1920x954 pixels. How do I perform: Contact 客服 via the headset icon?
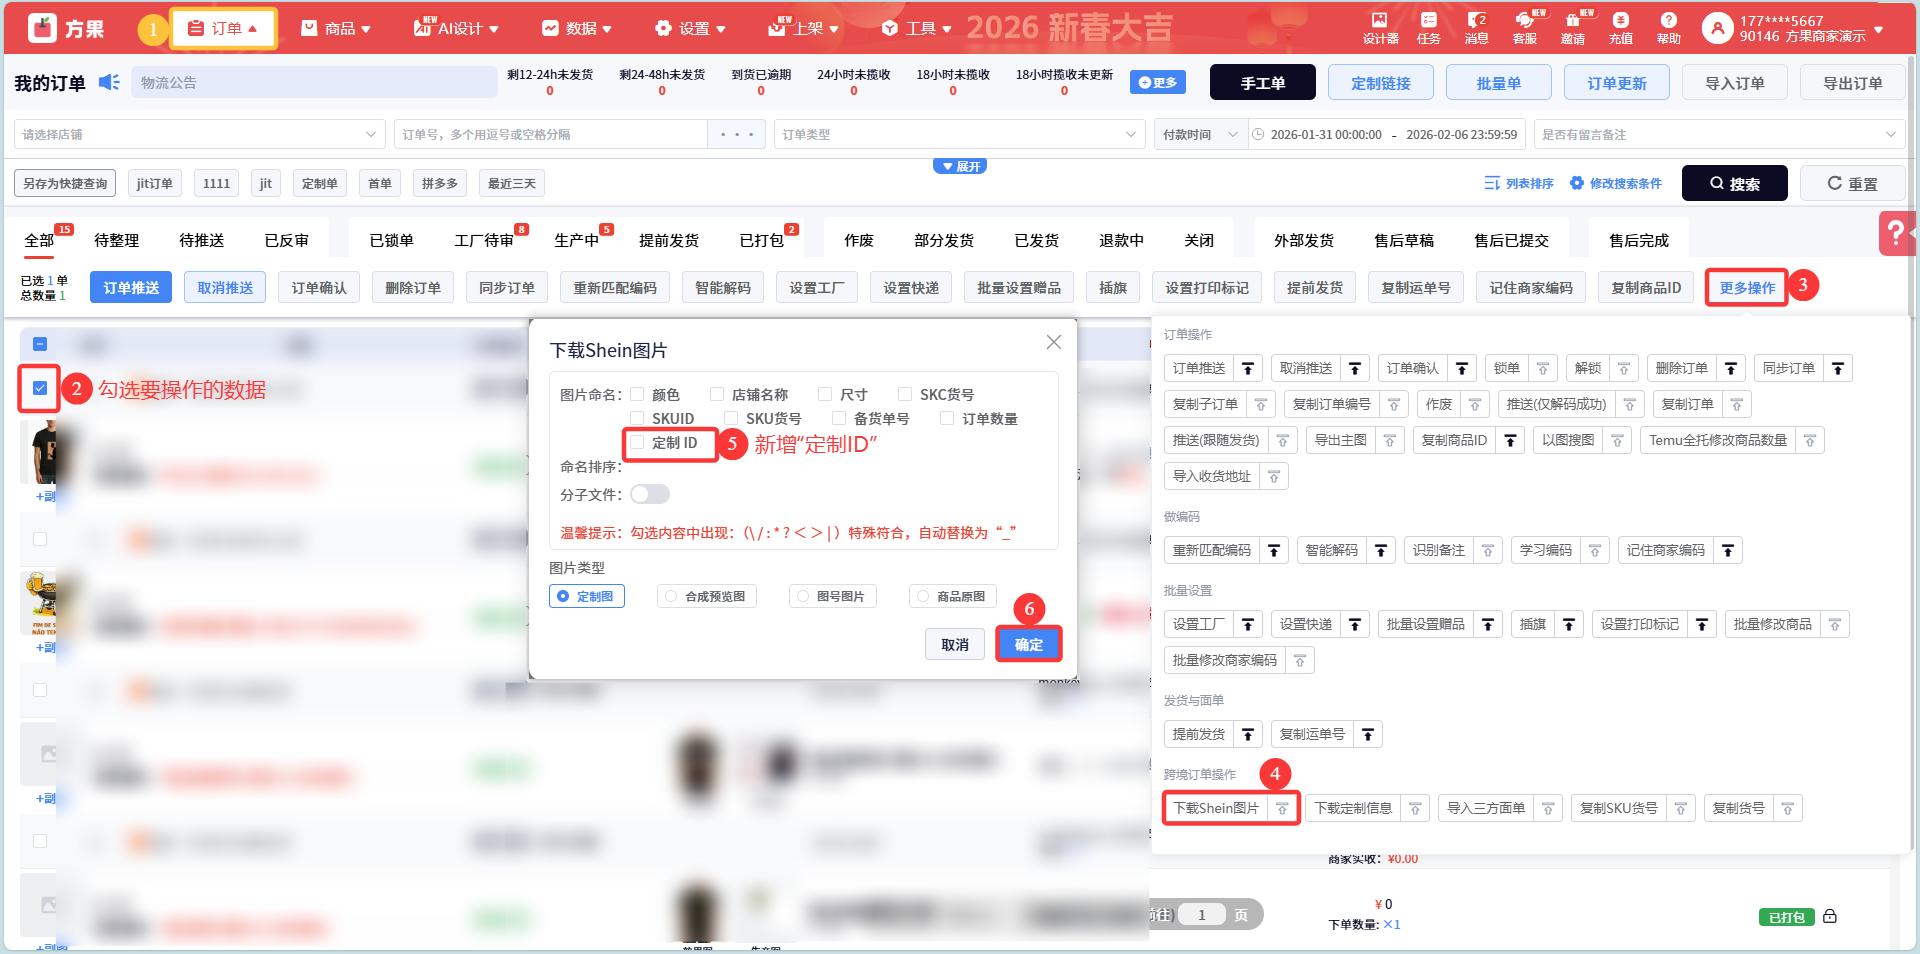coord(1525,28)
